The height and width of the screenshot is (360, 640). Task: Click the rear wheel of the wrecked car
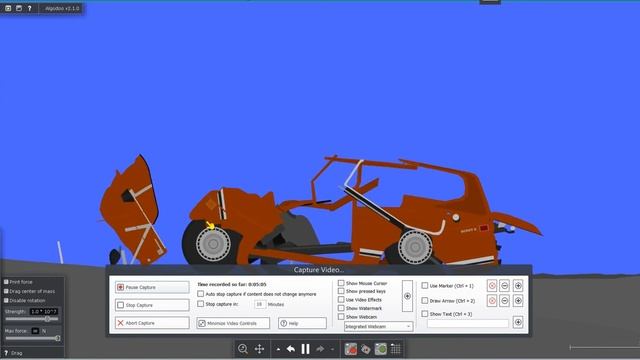(x=414, y=246)
